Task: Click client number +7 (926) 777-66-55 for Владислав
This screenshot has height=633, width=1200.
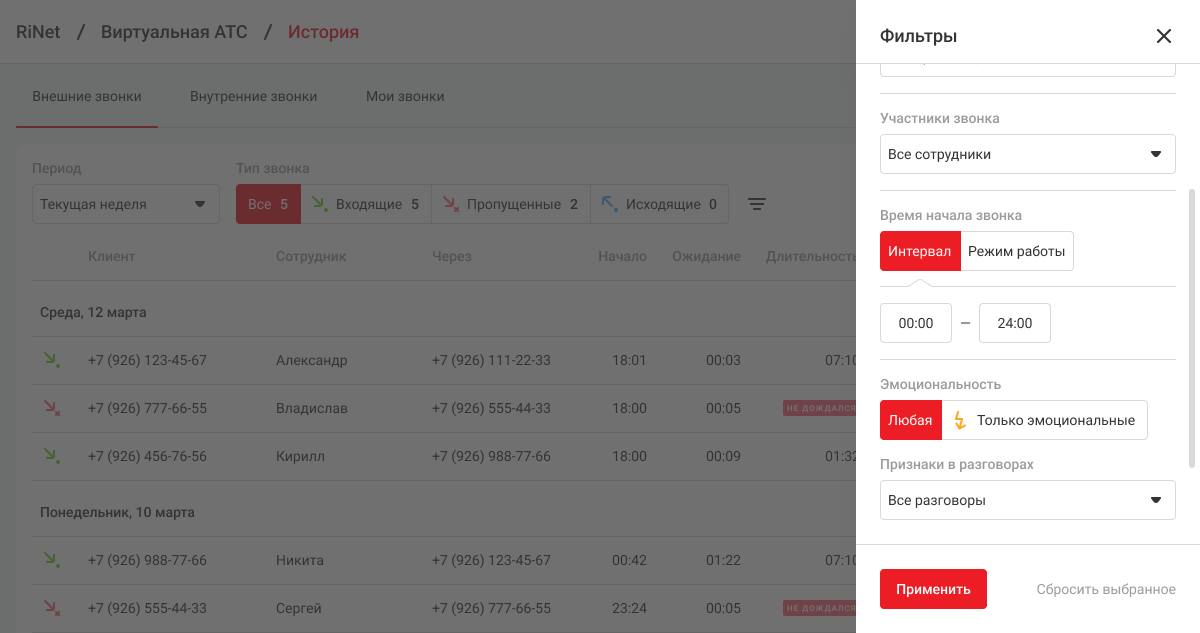Action: coord(147,408)
